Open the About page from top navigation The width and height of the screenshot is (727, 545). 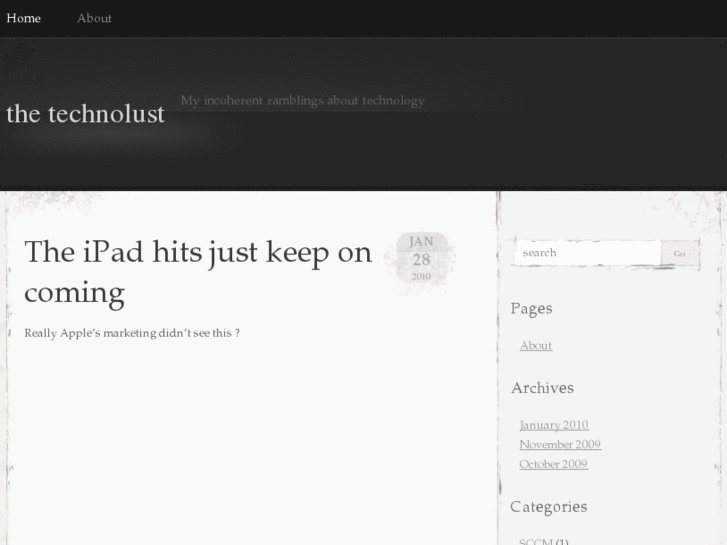pos(94,18)
